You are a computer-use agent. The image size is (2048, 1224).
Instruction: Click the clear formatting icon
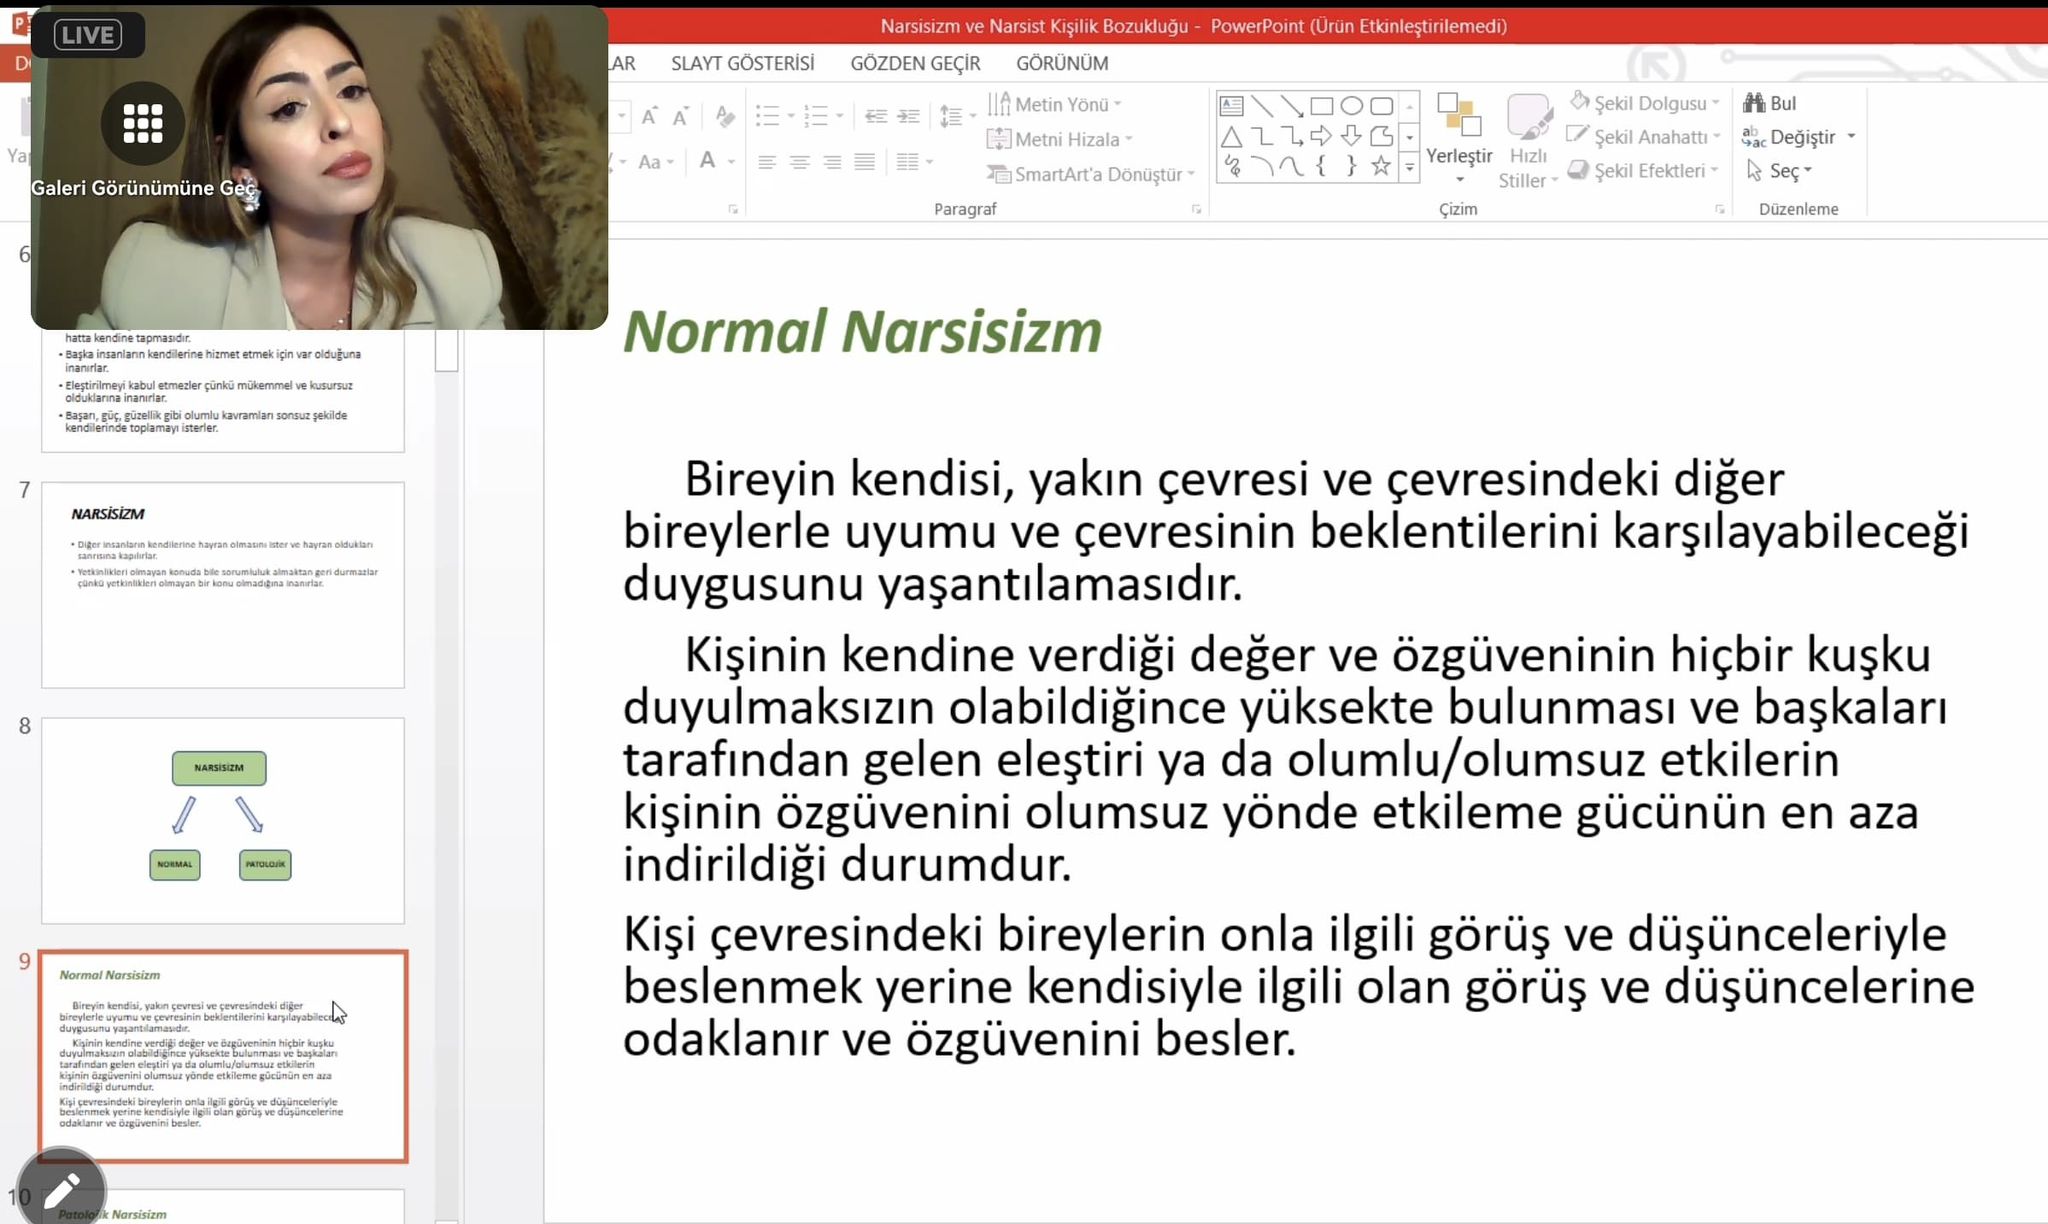725,116
